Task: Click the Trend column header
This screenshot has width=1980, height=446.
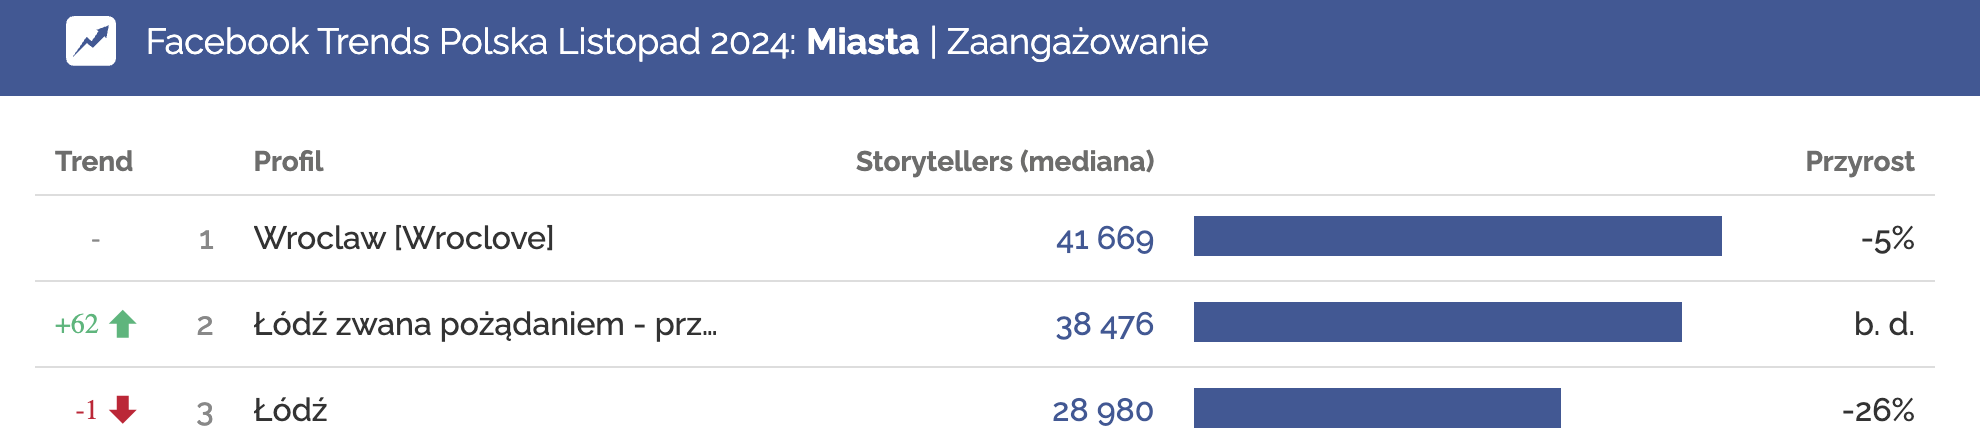Action: 94,161
